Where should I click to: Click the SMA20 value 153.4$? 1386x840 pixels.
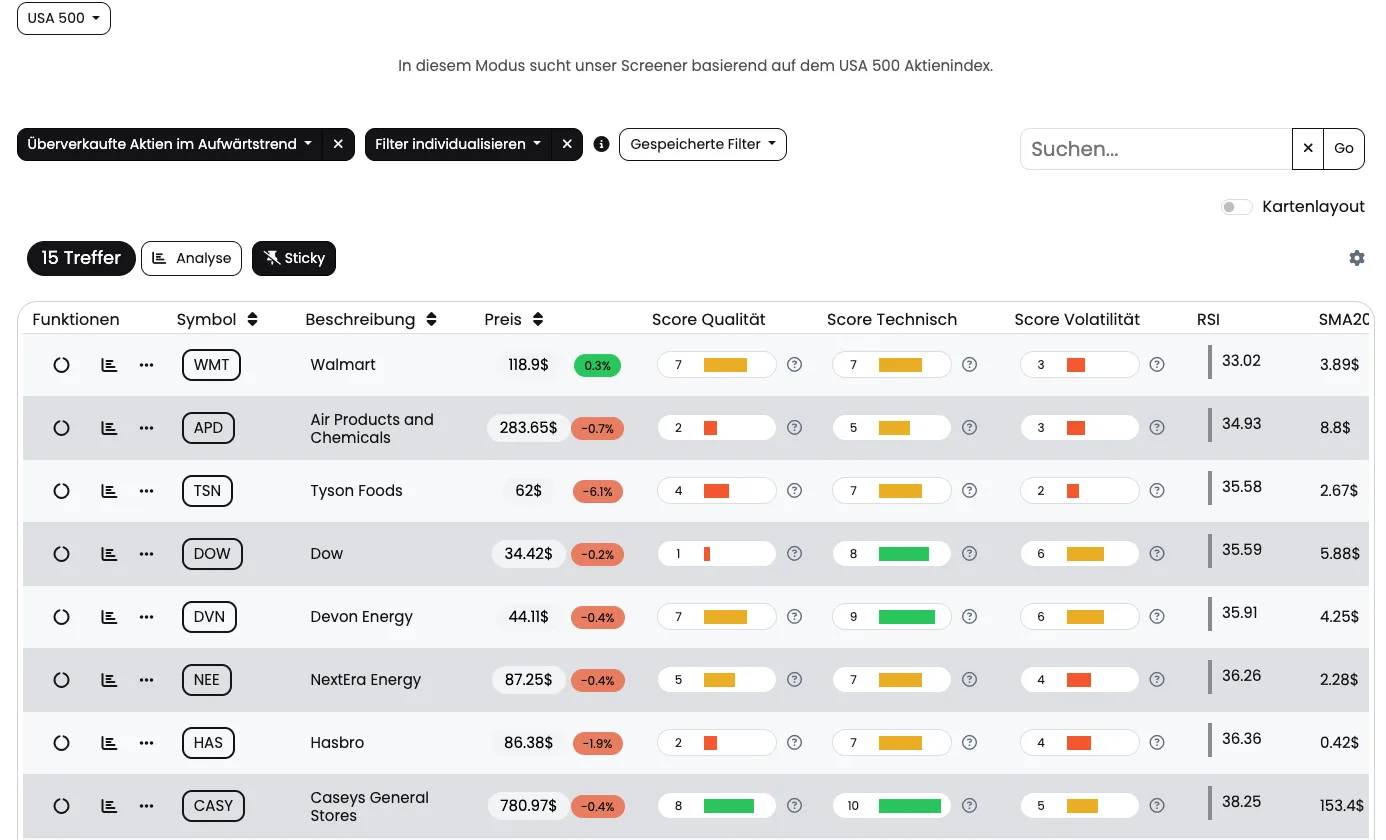(x=1342, y=806)
